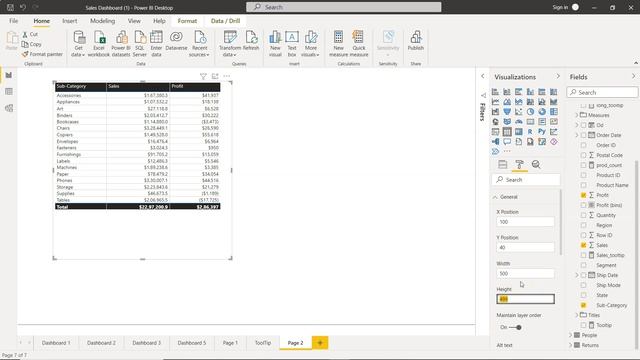Select the Table visual icon
The height and width of the screenshot is (360, 640).
point(507,132)
